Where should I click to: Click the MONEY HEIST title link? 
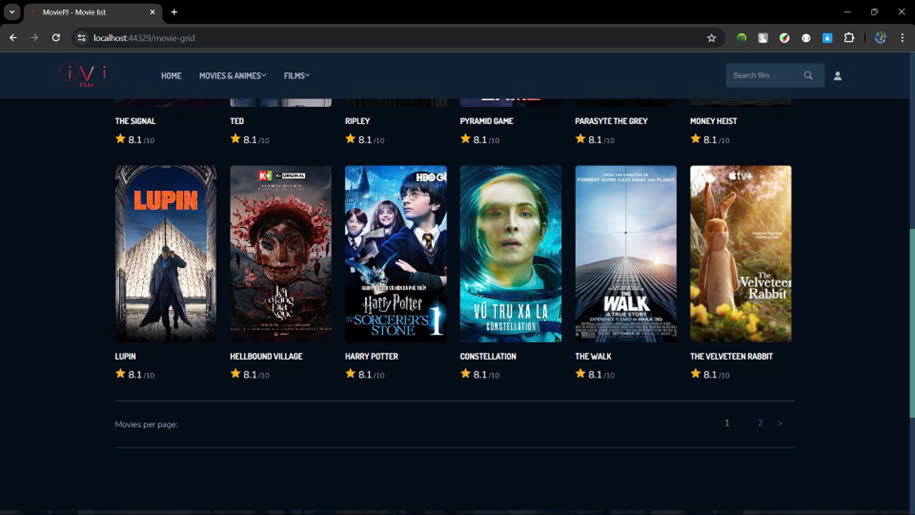714,121
